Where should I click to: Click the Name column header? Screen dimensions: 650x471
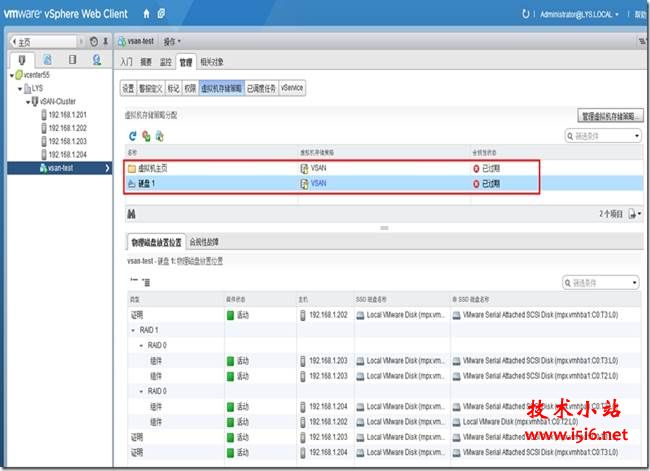(211, 153)
